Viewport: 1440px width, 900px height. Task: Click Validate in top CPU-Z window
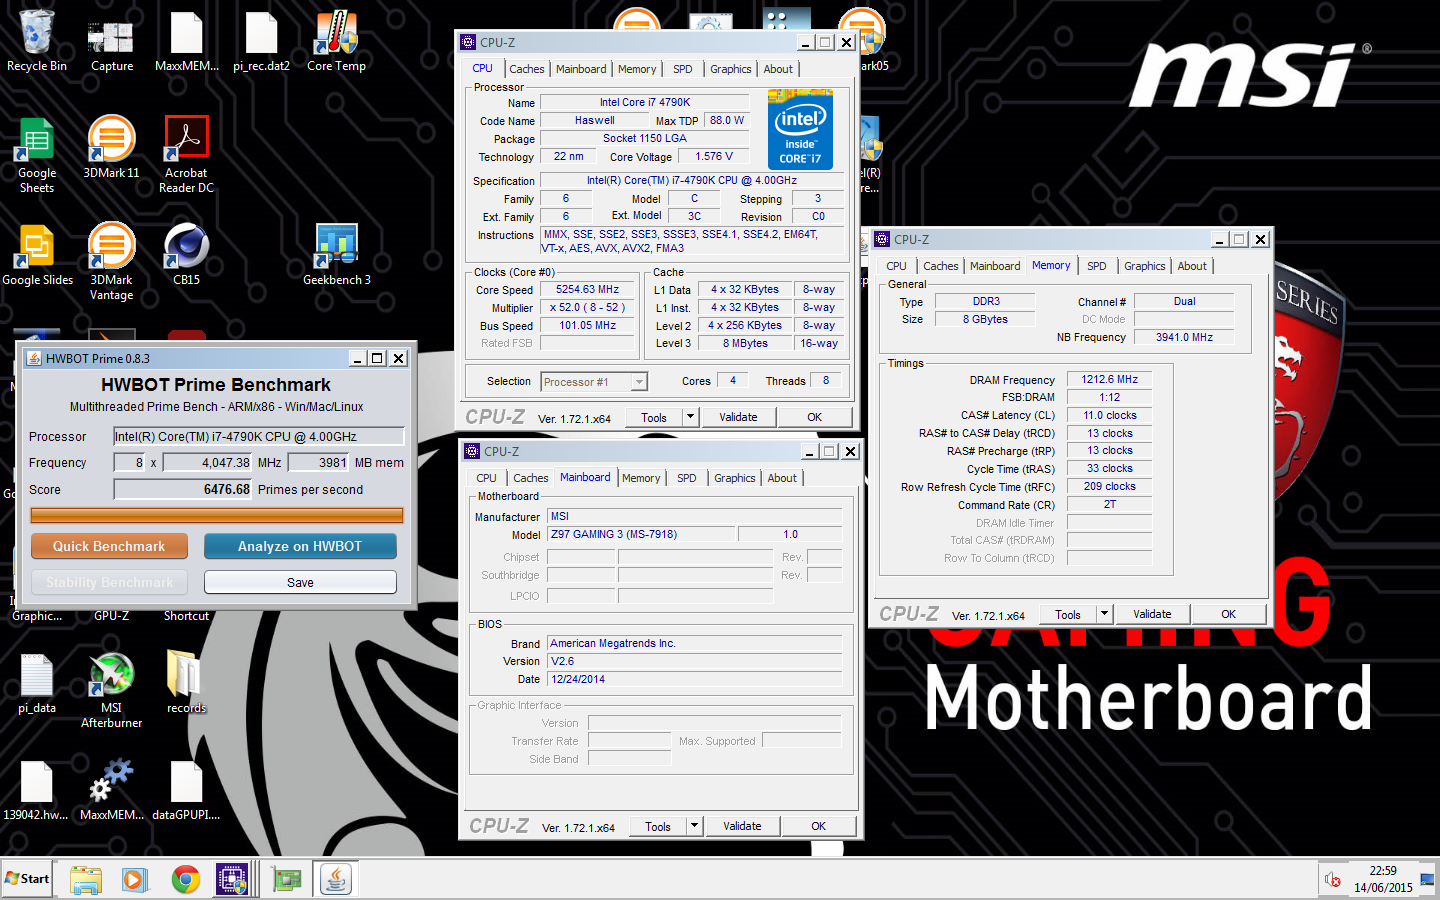click(x=738, y=417)
